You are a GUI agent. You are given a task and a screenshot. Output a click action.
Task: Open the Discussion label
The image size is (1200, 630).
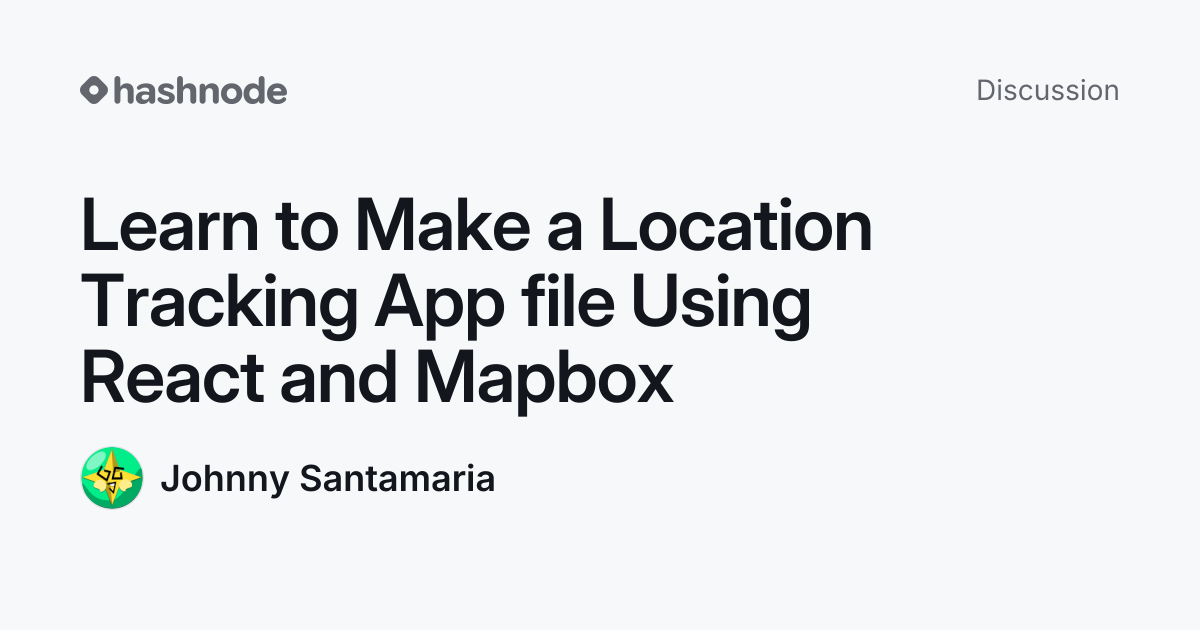(x=1047, y=90)
